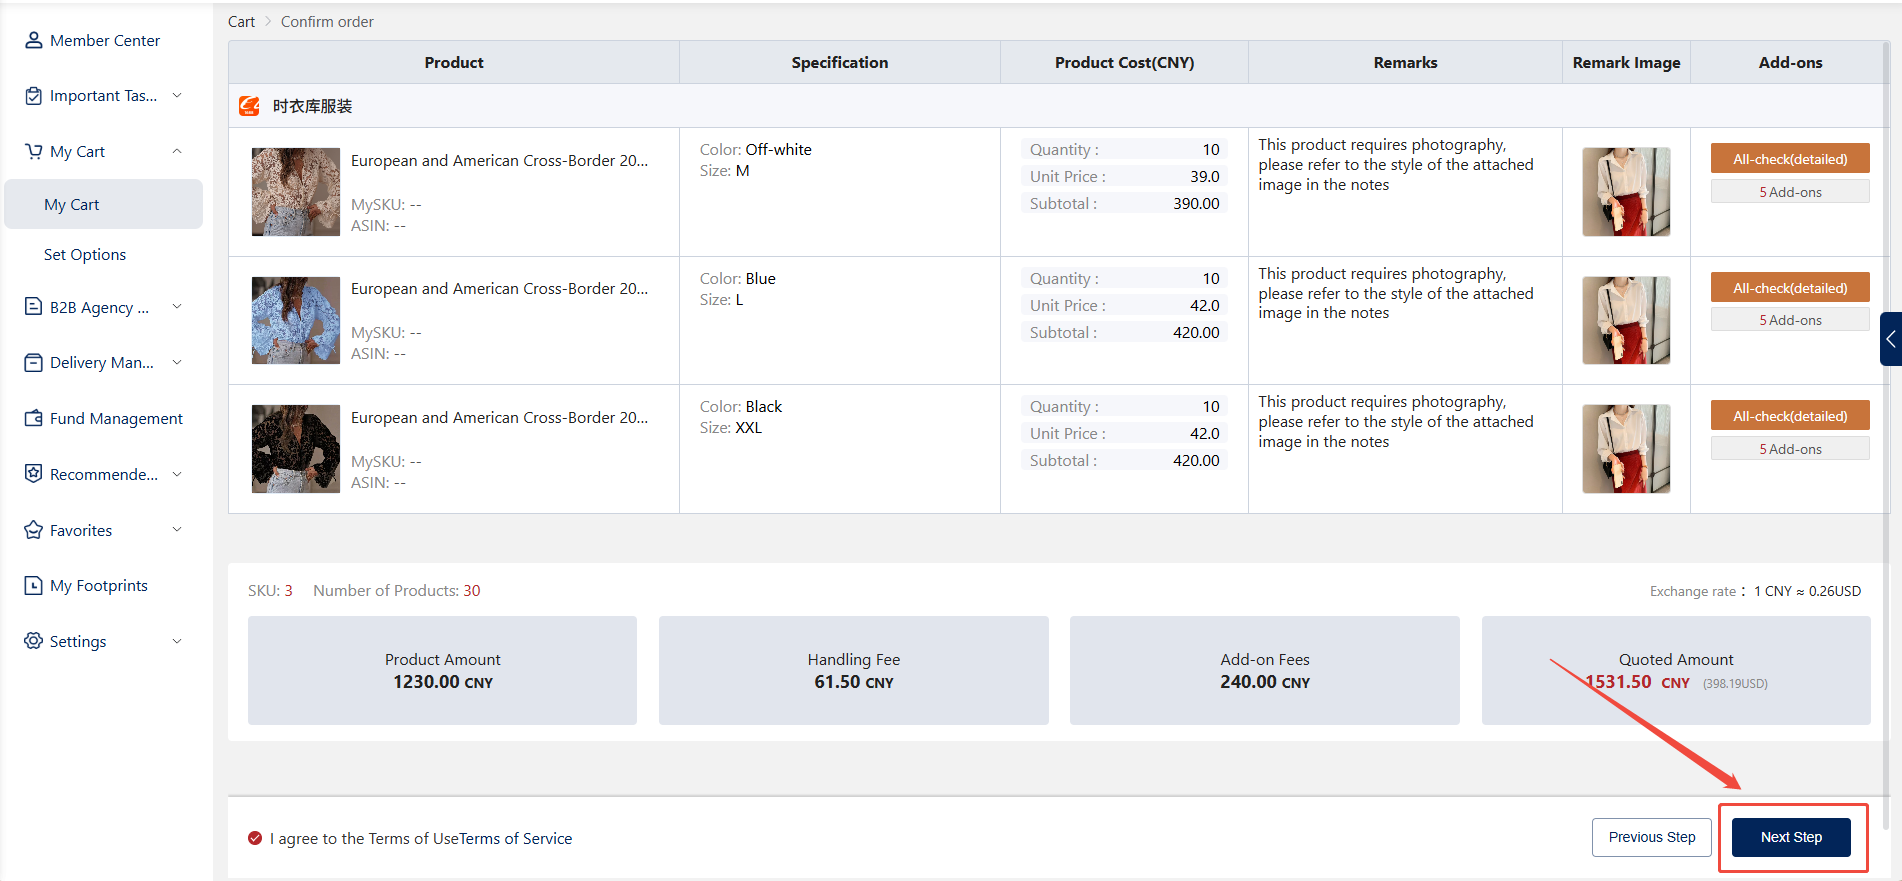
Task: Expand the Delivery Management menu chevron
Action: (177, 362)
